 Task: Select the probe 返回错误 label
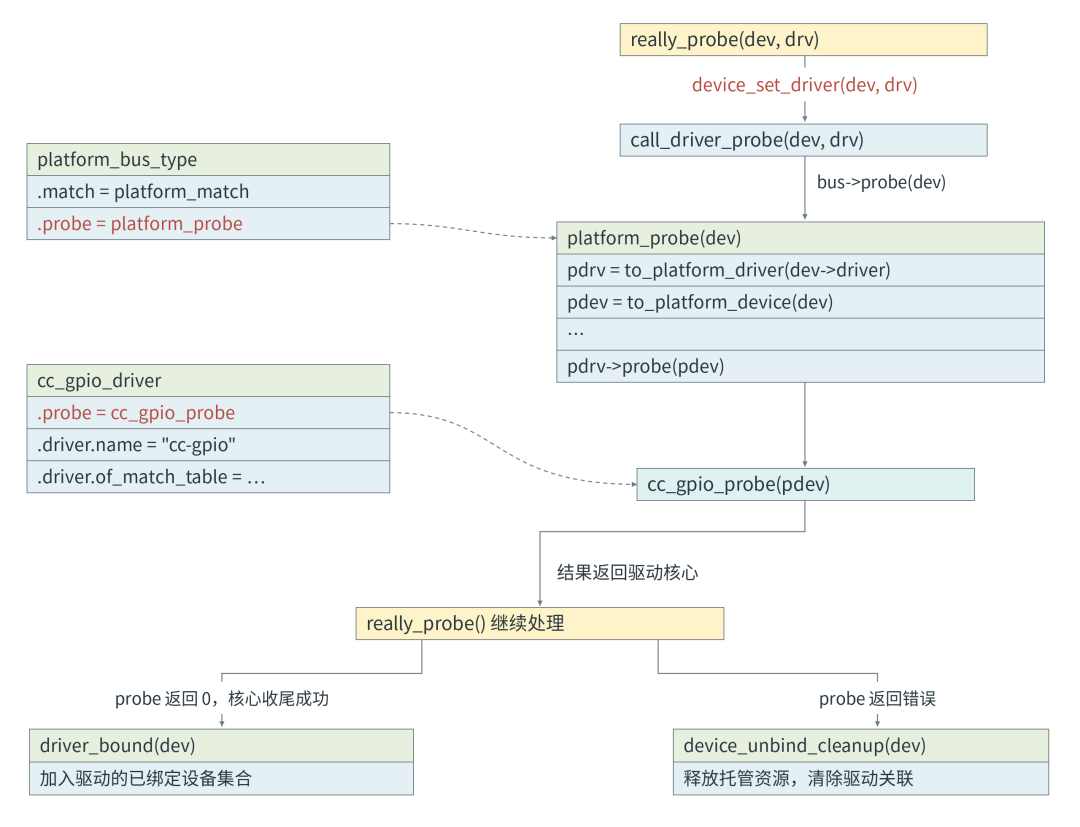pos(878,699)
